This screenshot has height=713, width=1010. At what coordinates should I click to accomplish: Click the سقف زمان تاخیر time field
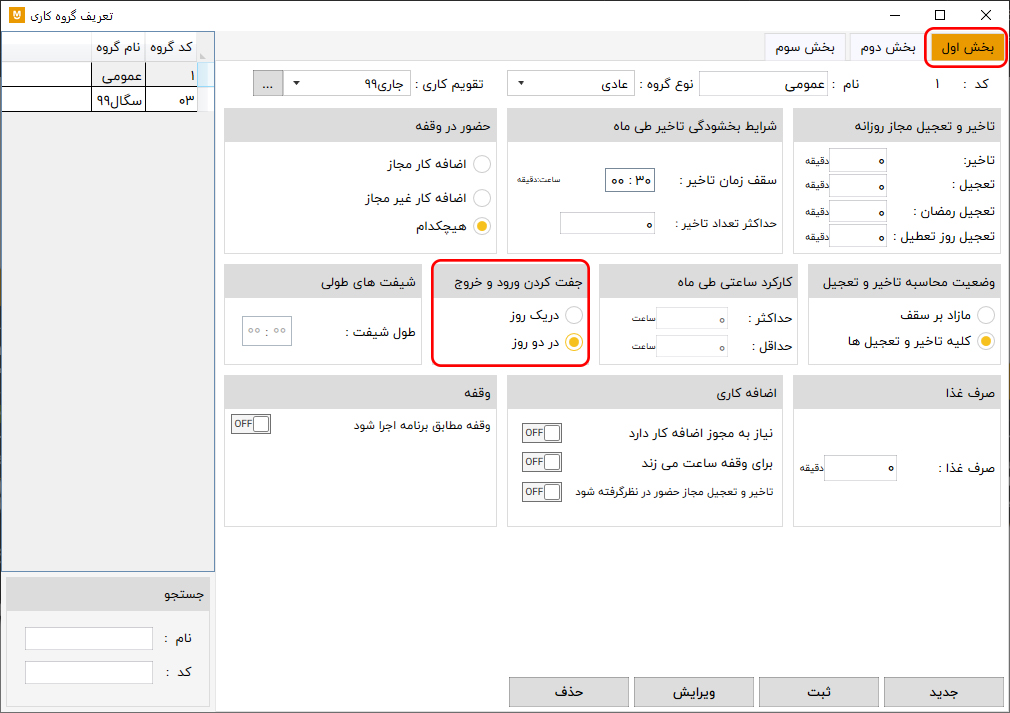click(630, 180)
